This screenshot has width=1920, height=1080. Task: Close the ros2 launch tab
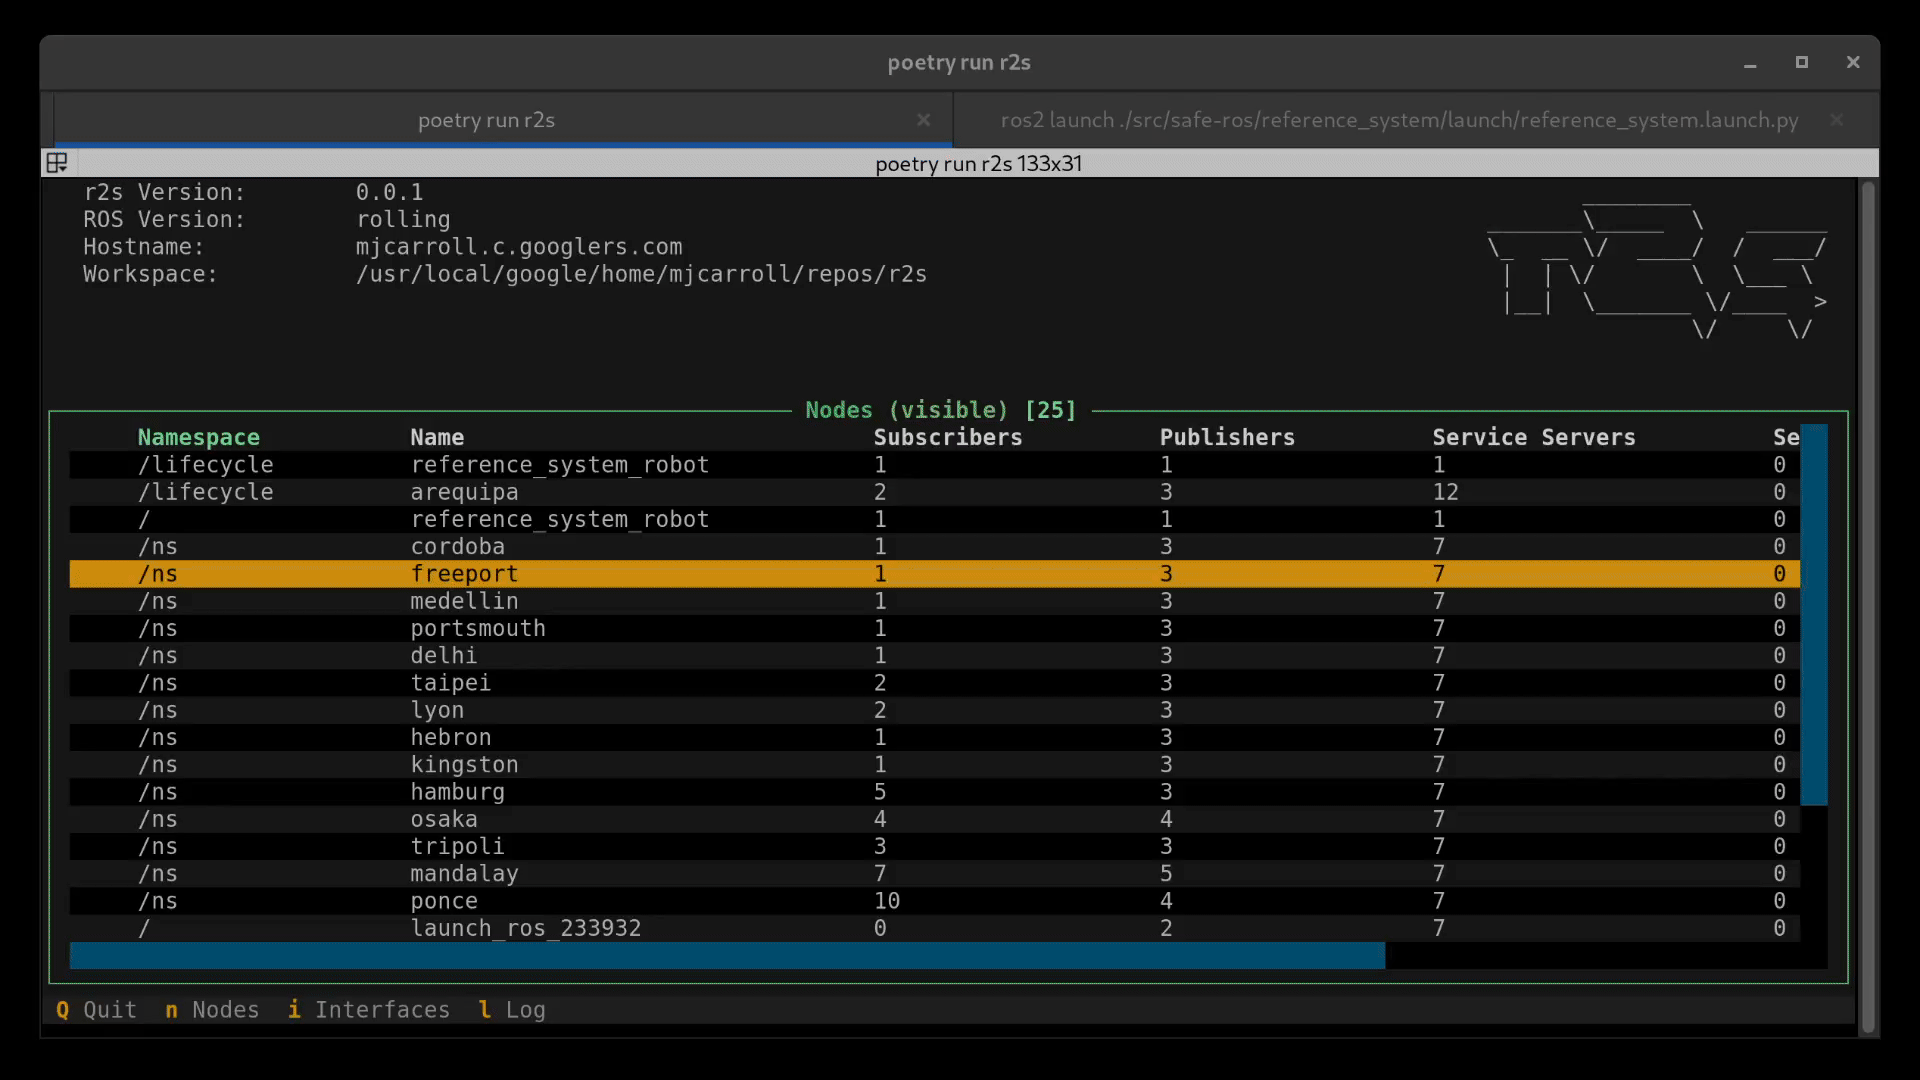point(1836,120)
